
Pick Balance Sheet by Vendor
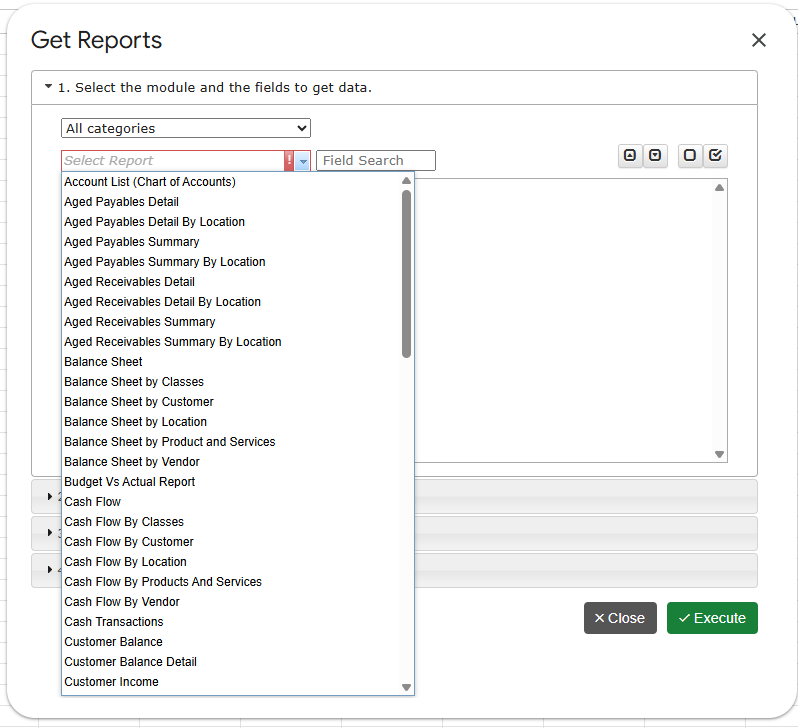pyautogui.click(x=232, y=462)
